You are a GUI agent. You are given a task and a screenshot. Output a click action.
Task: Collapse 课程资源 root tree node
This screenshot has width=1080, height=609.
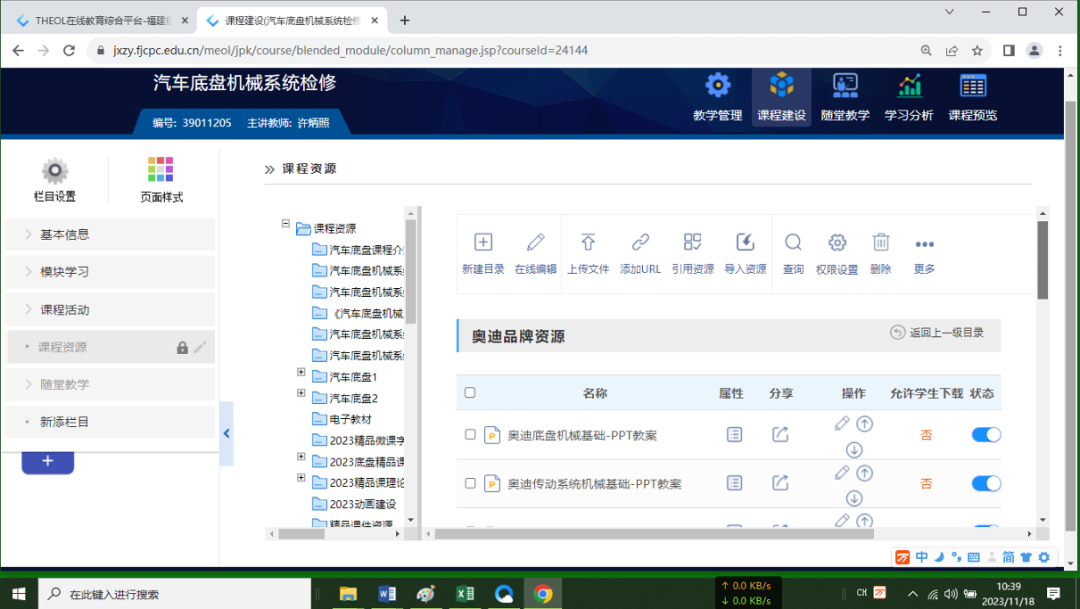pos(285,223)
